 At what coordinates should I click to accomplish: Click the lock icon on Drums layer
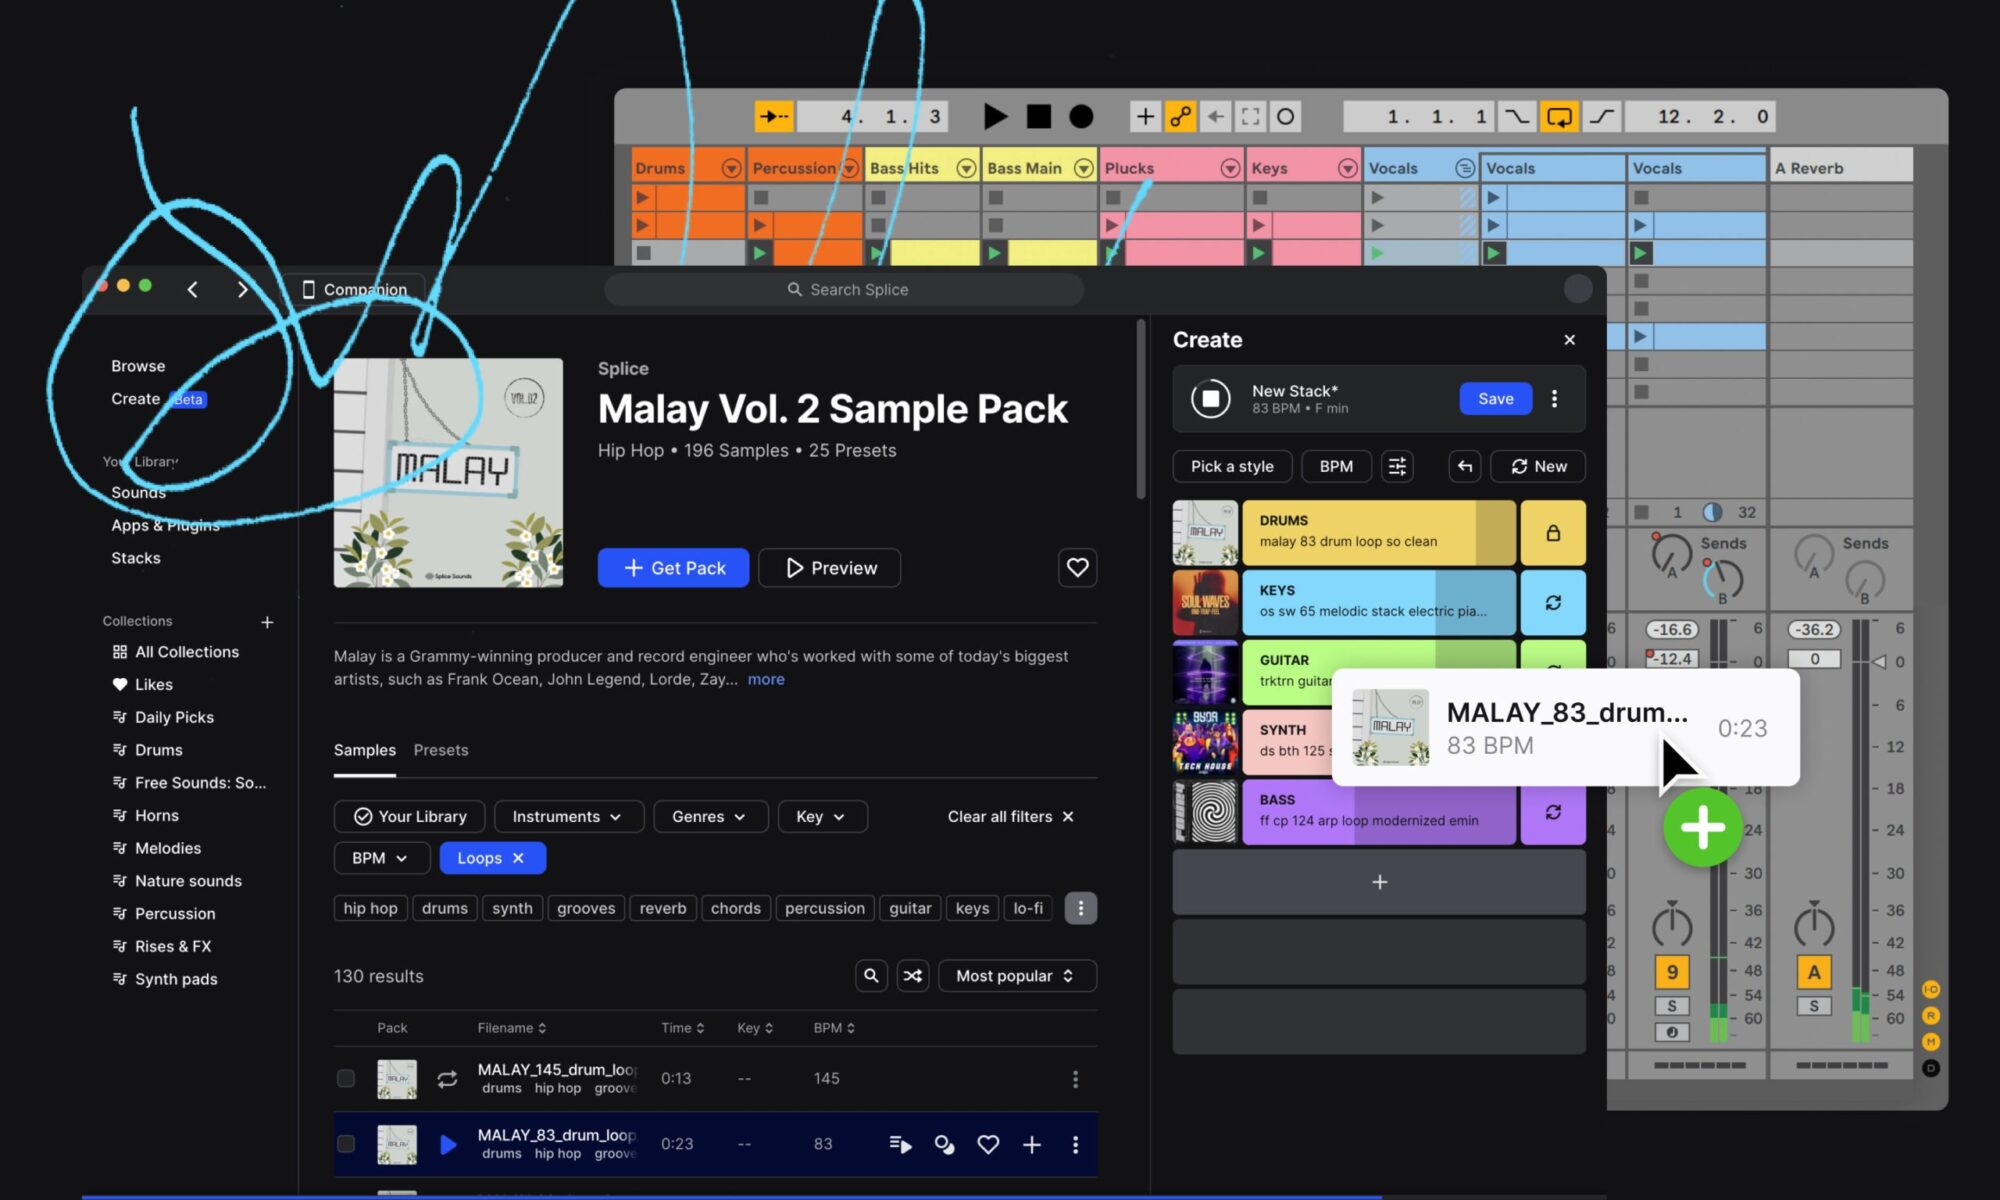tap(1553, 533)
